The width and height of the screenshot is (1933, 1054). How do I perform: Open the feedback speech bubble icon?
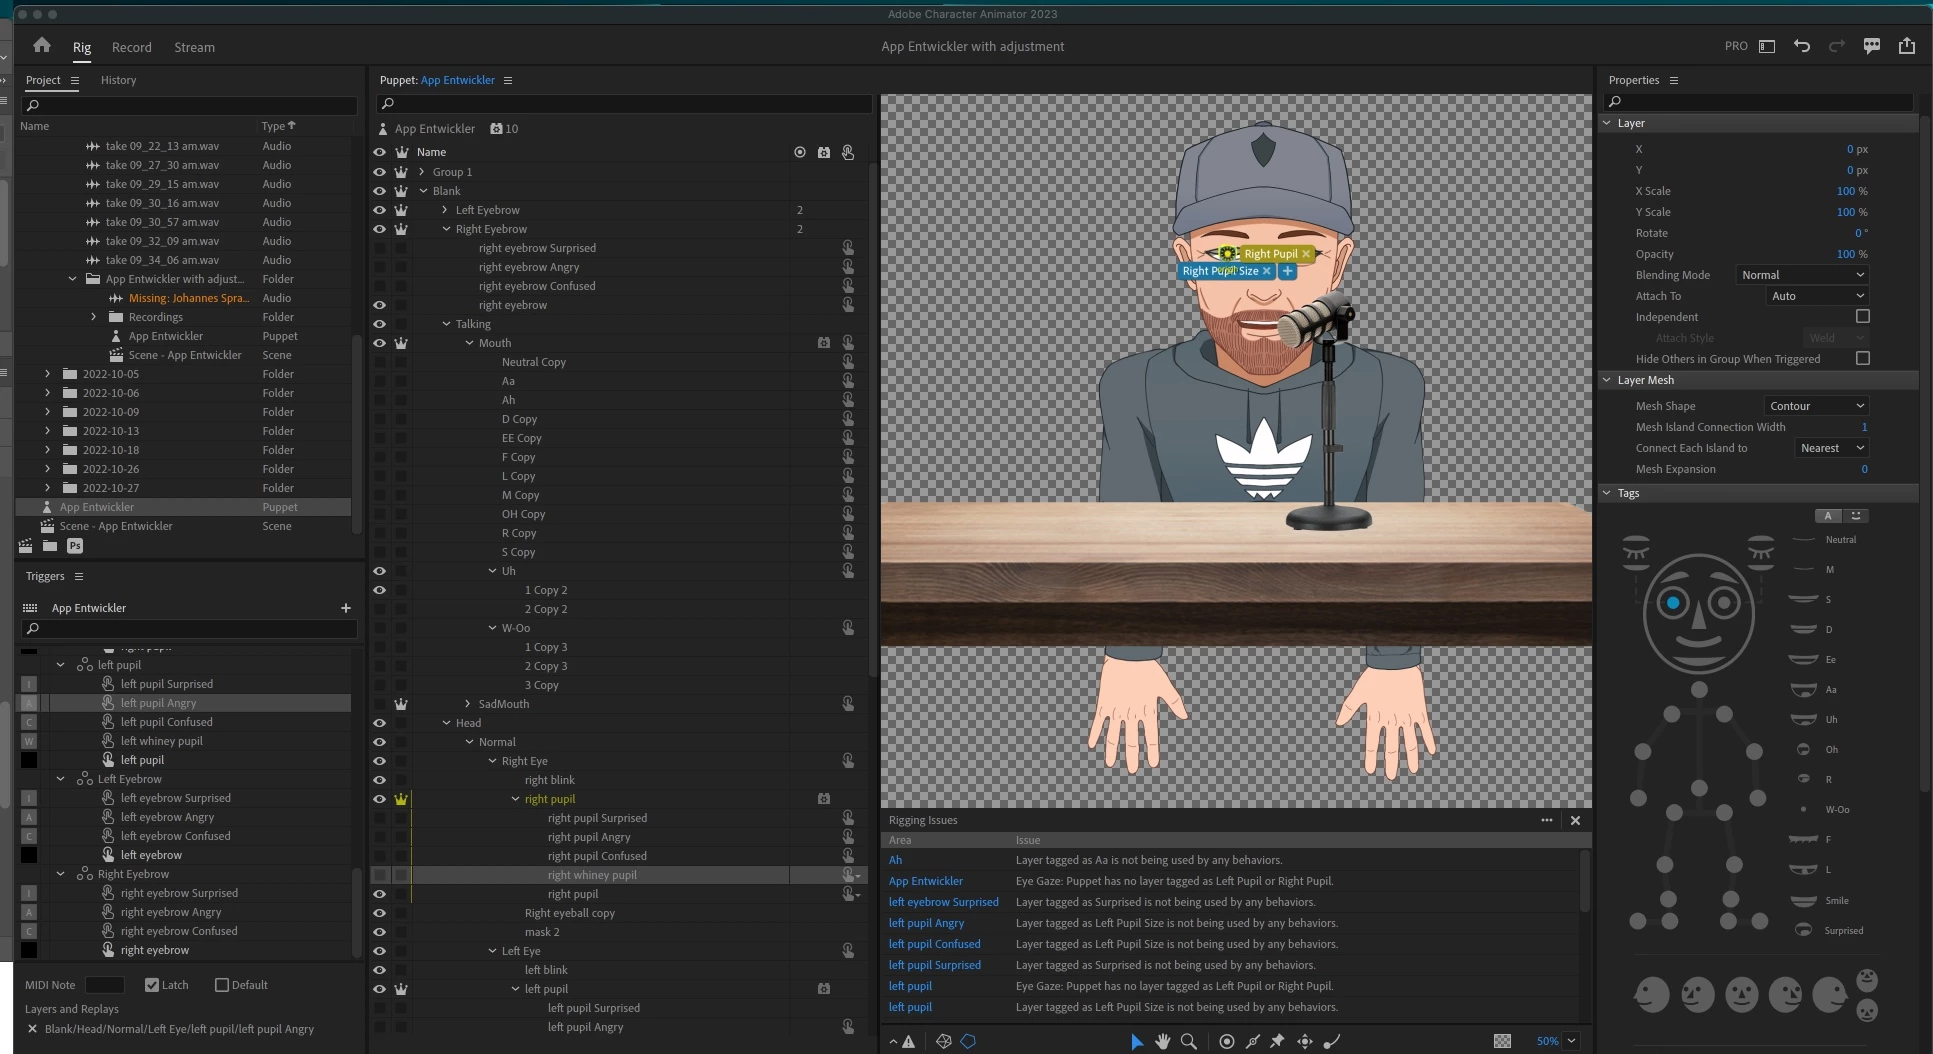[1872, 46]
